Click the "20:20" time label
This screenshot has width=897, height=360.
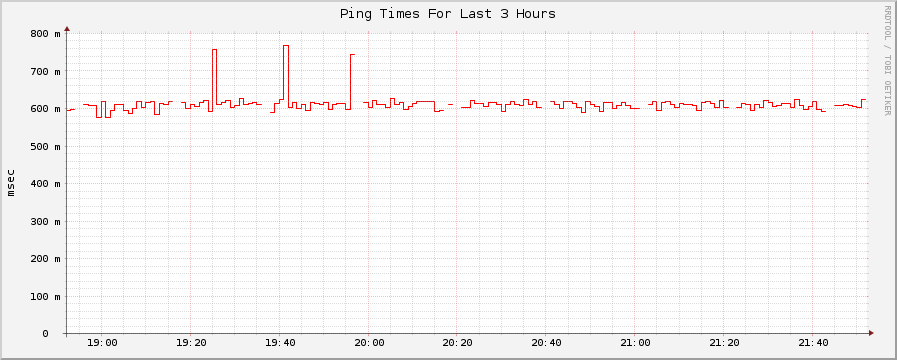457,343
